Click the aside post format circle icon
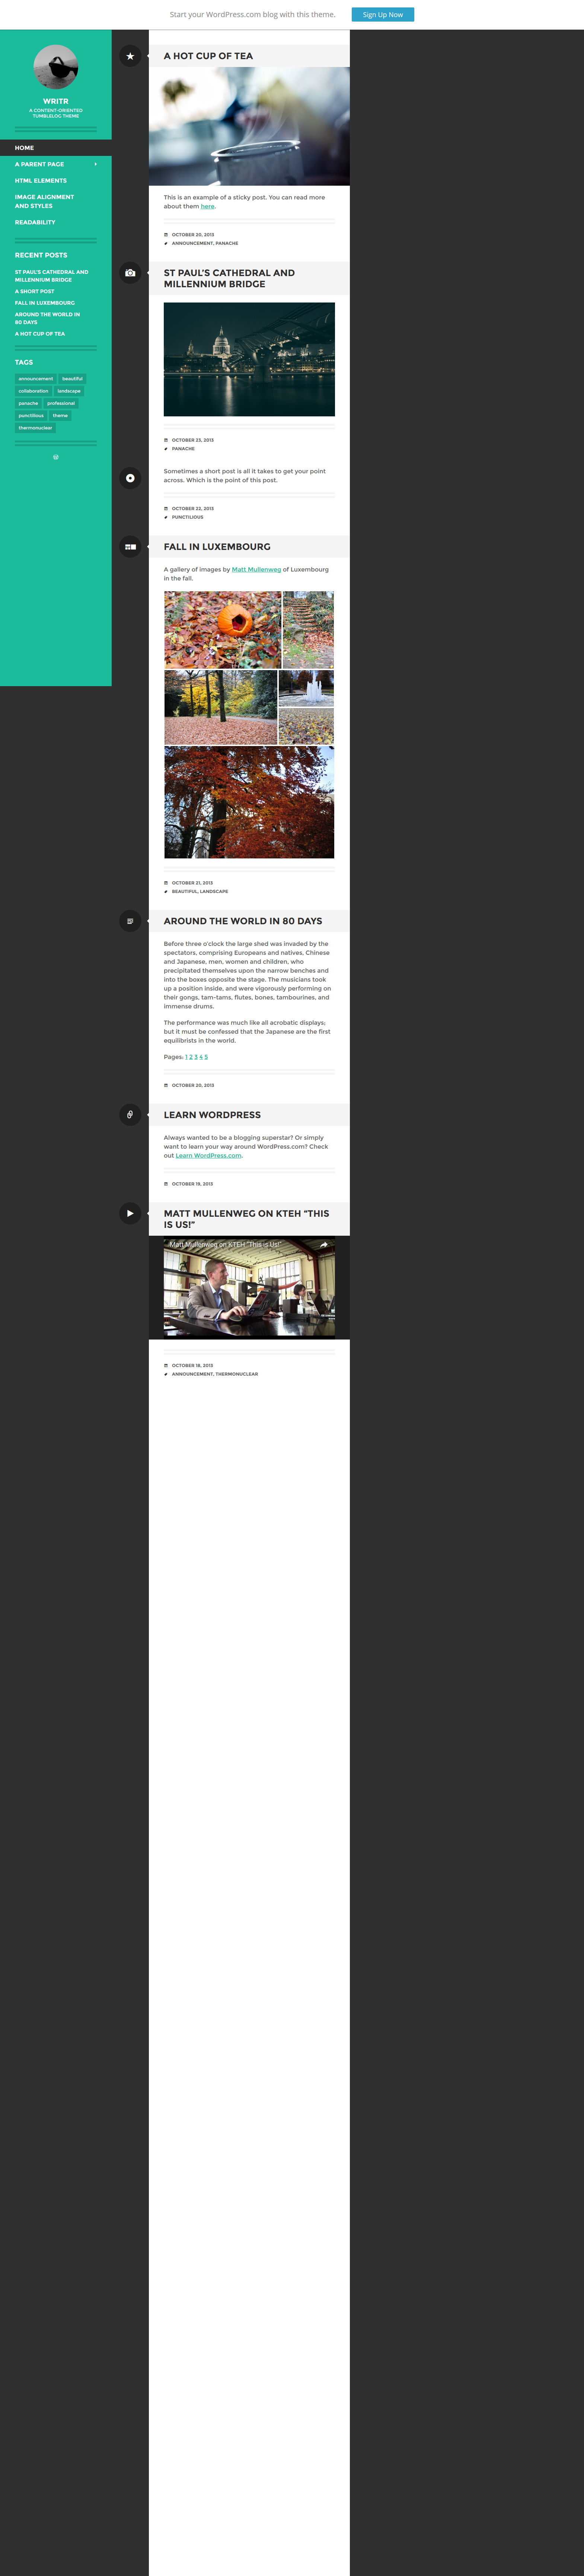The height and width of the screenshot is (2576, 584). [130, 478]
